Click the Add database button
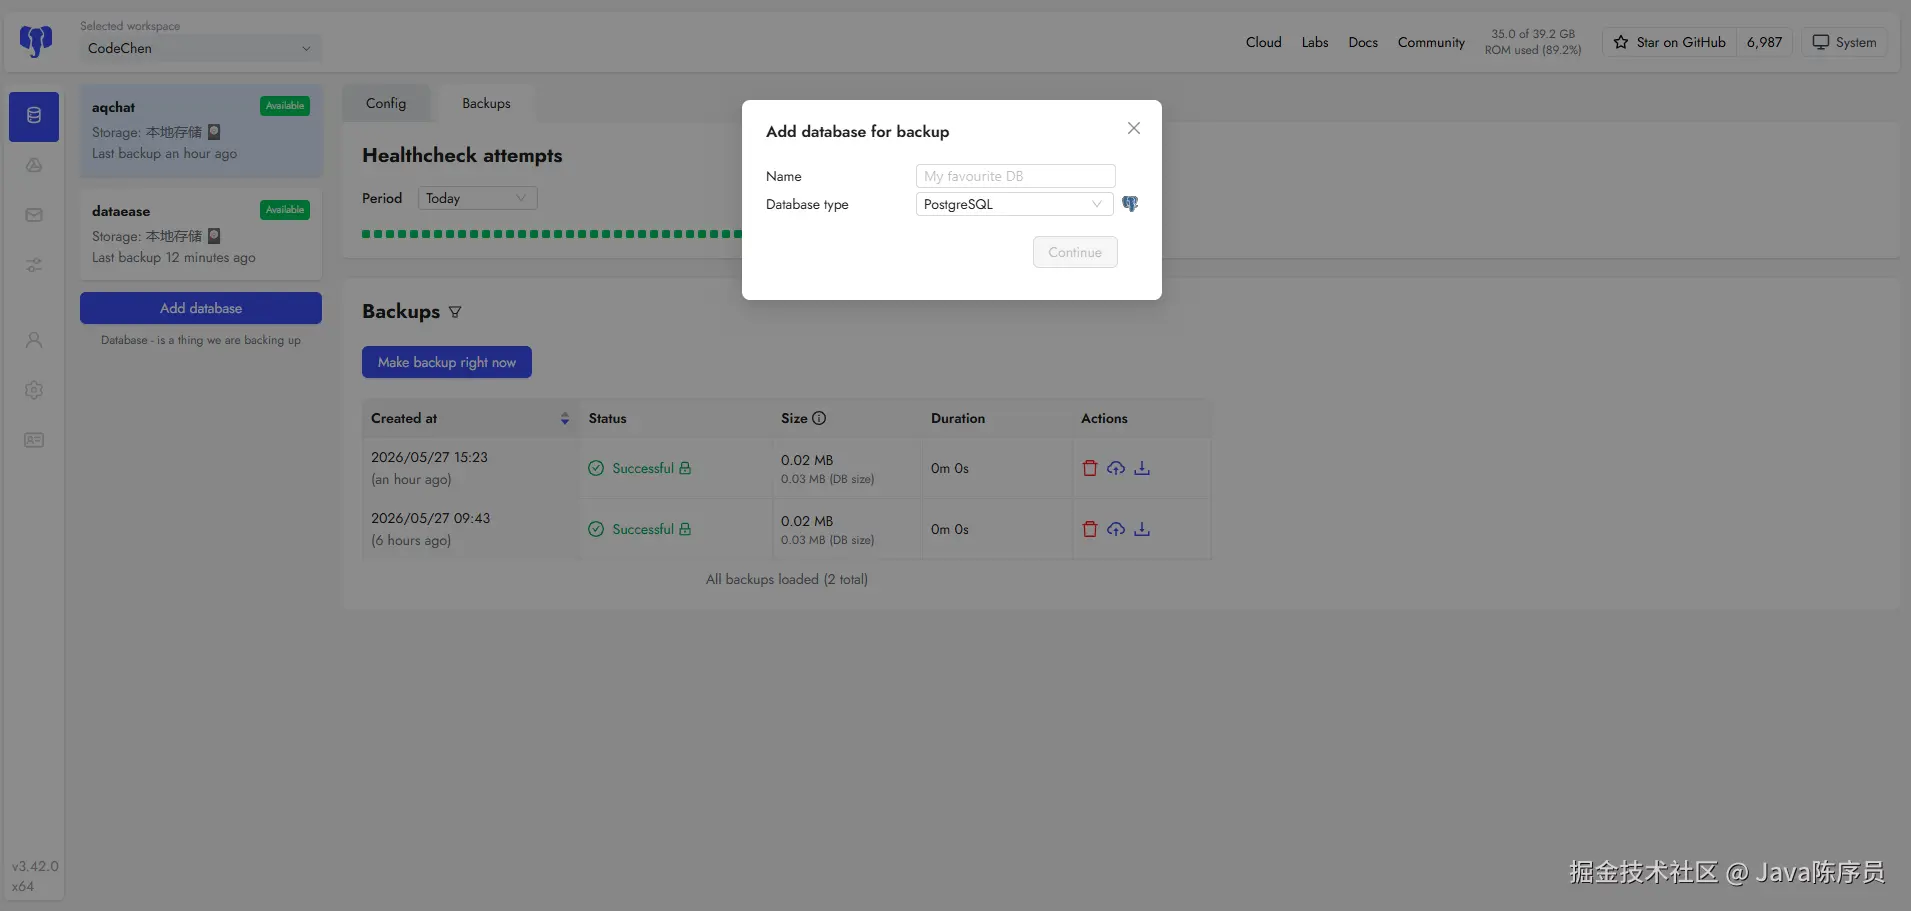Viewport: 1911px width, 911px height. point(201,308)
